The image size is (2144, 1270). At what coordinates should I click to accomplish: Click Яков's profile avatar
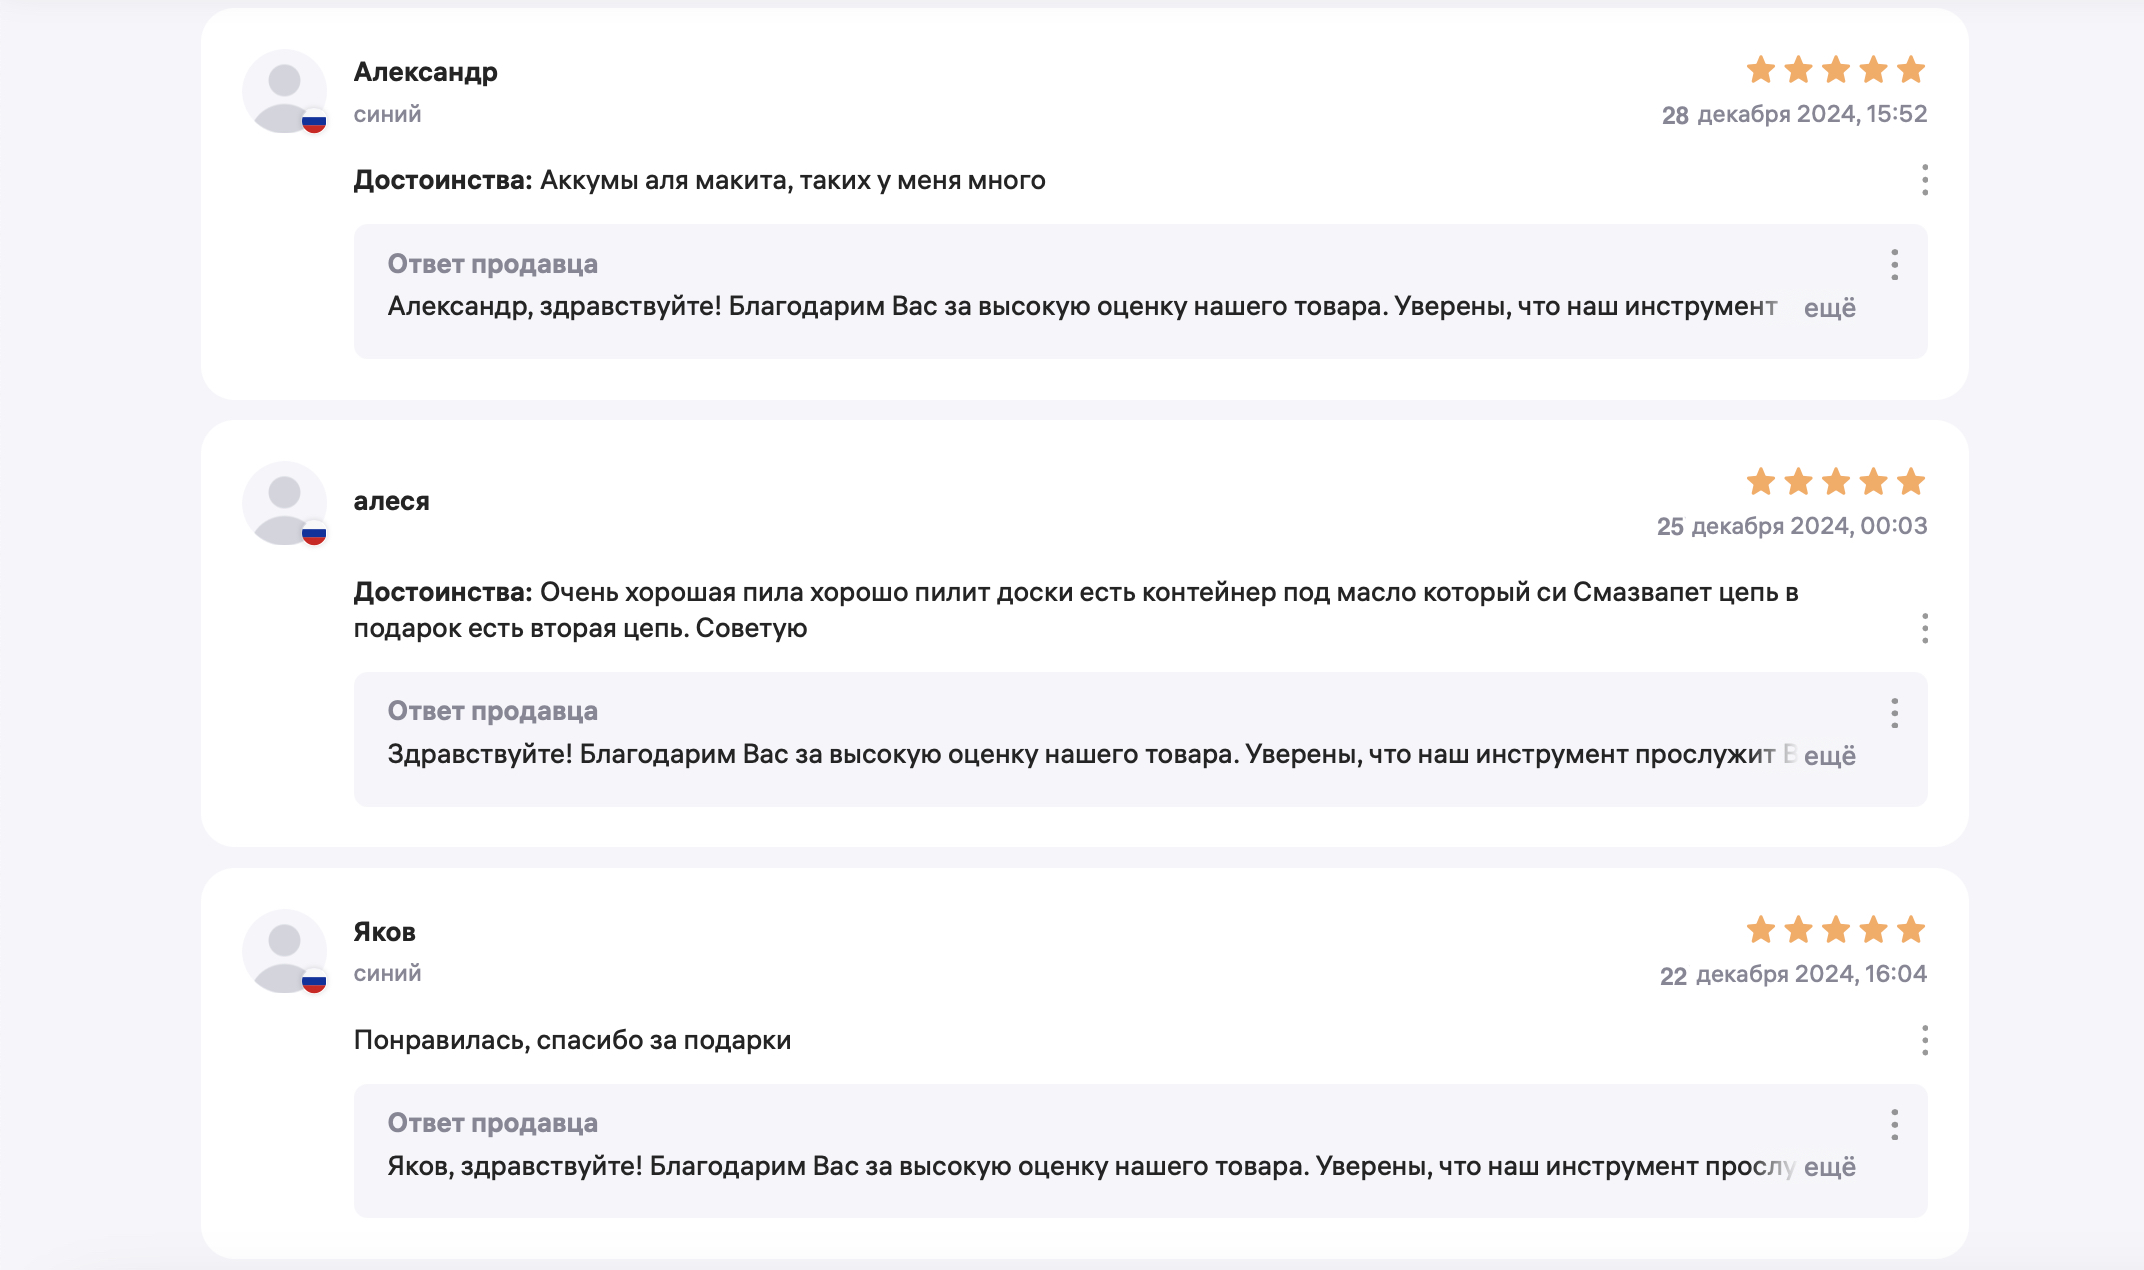click(285, 951)
